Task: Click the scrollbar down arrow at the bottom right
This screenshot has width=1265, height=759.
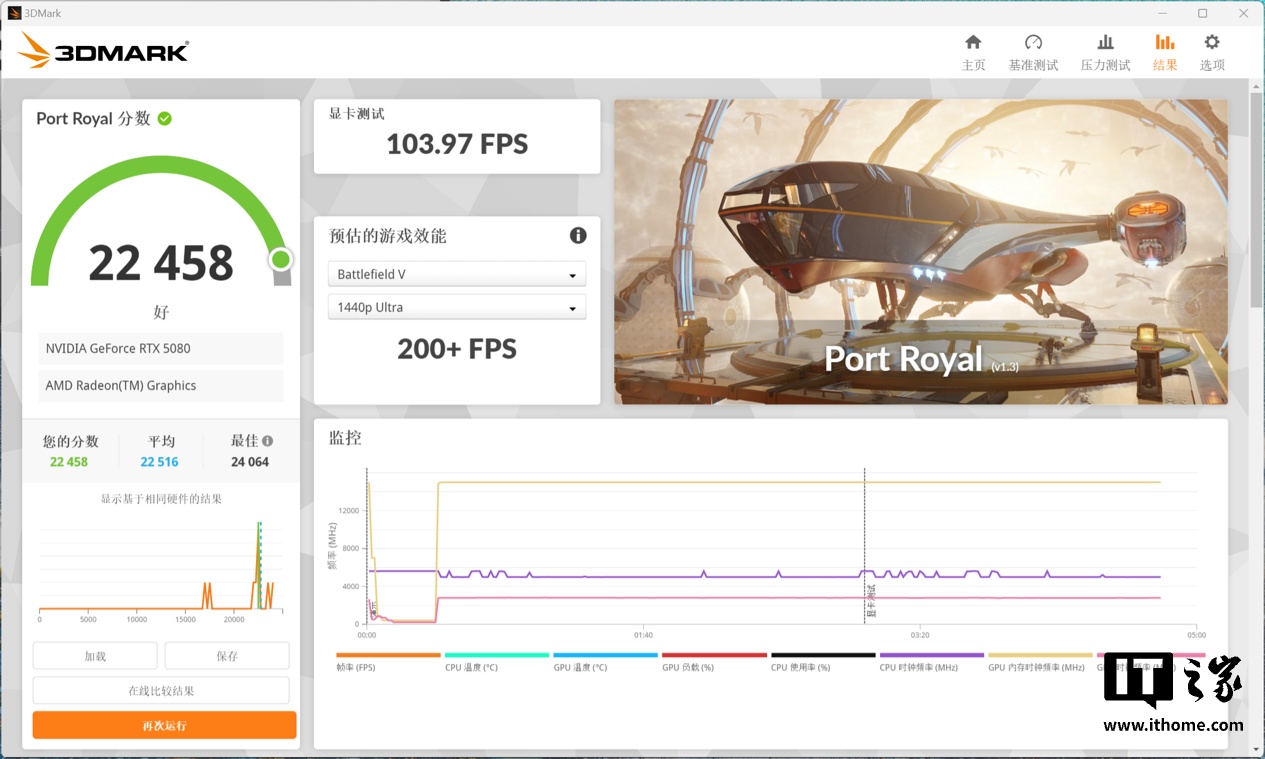Action: point(1257,749)
